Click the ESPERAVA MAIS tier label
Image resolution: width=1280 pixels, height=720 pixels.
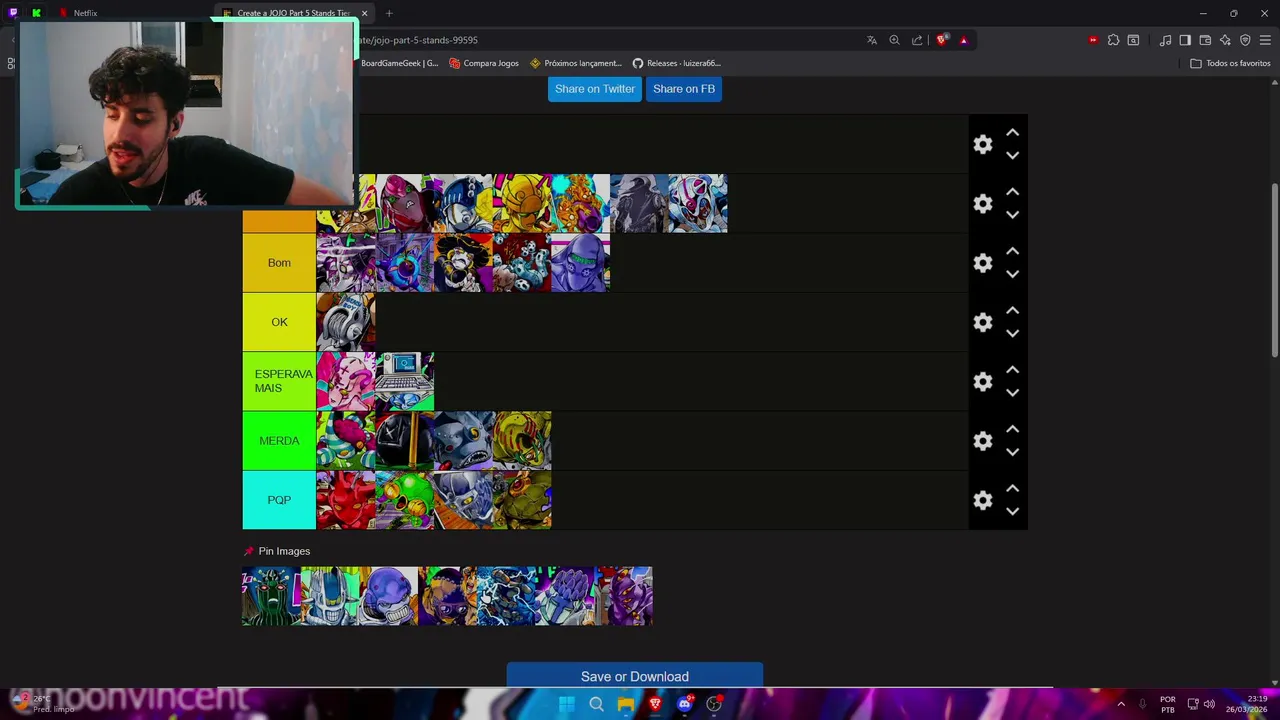[279, 381]
